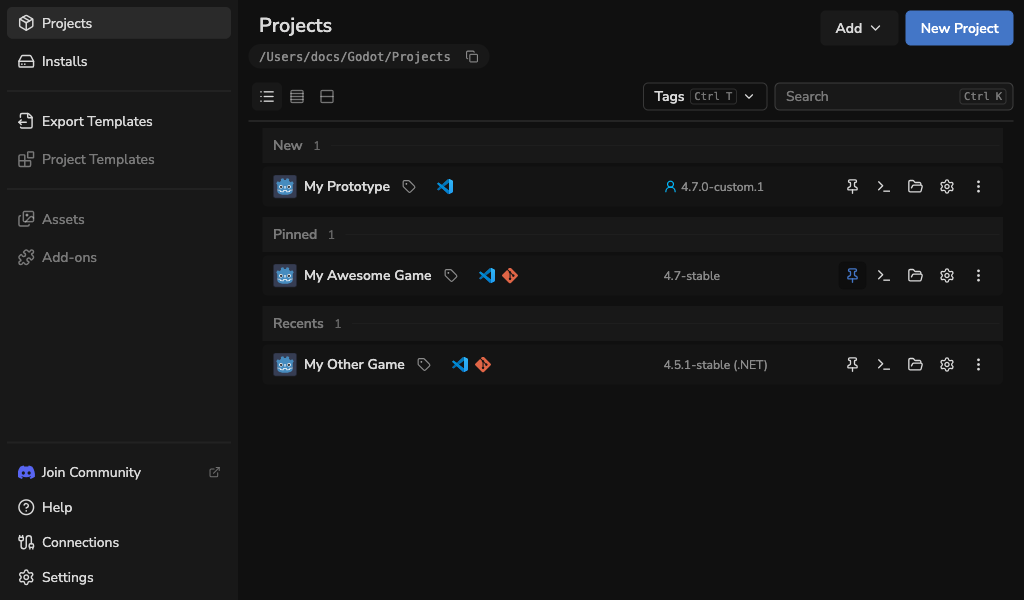Open the Assets section
This screenshot has height=600, width=1024.
119,219
